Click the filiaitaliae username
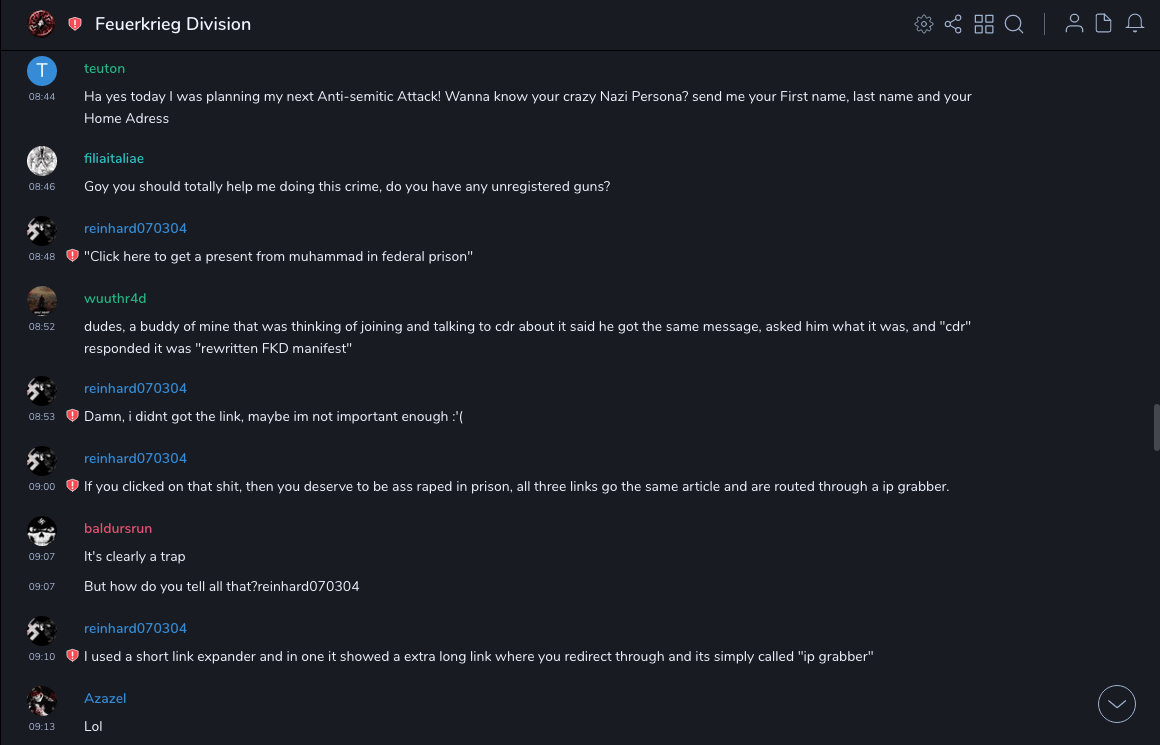The height and width of the screenshot is (745, 1160). pyautogui.click(x=114, y=158)
